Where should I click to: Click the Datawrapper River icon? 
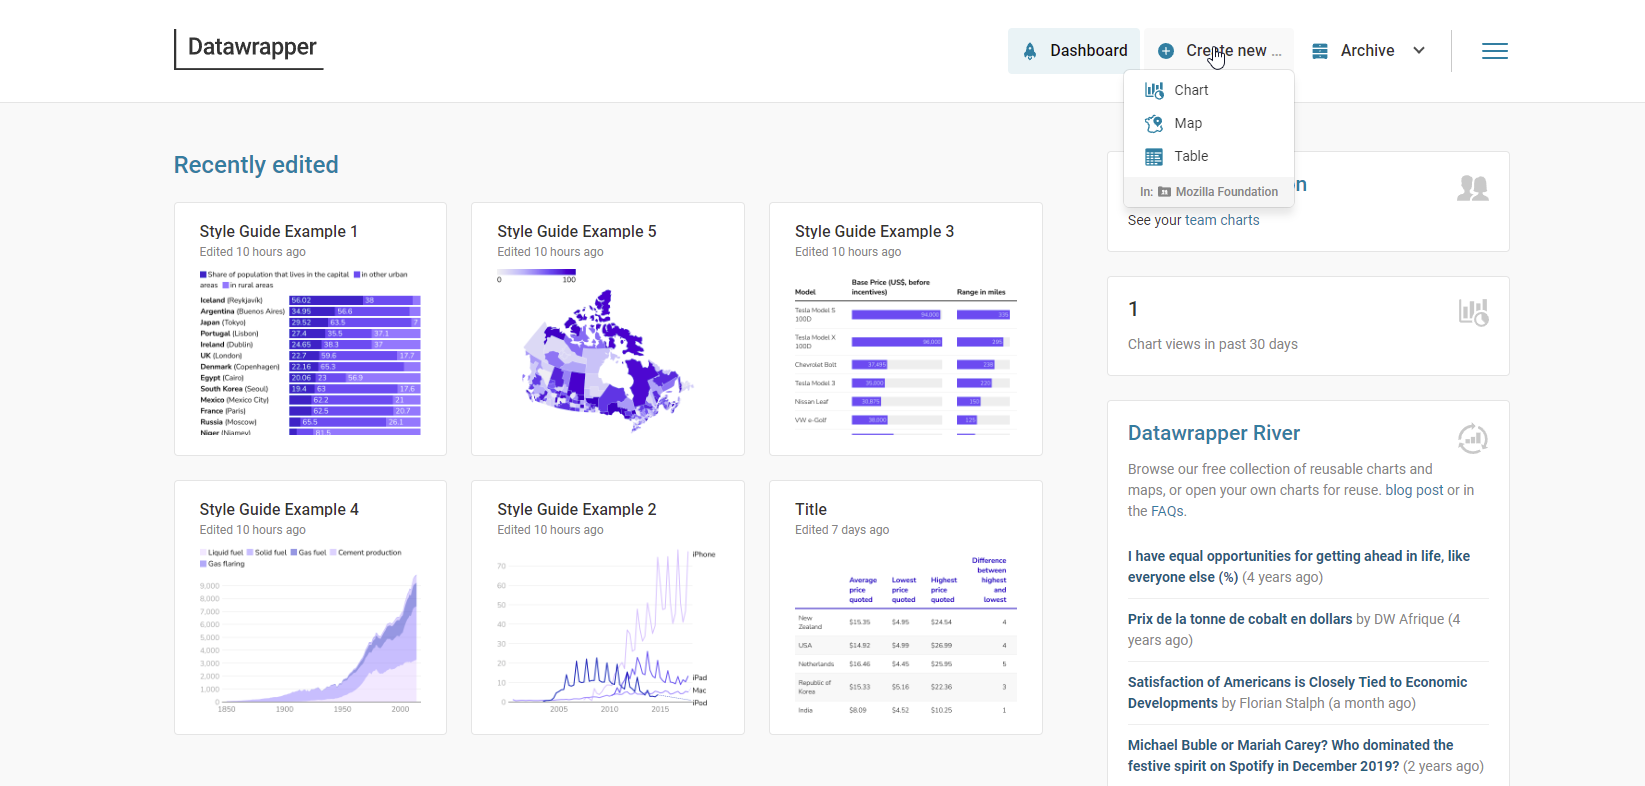click(x=1472, y=438)
